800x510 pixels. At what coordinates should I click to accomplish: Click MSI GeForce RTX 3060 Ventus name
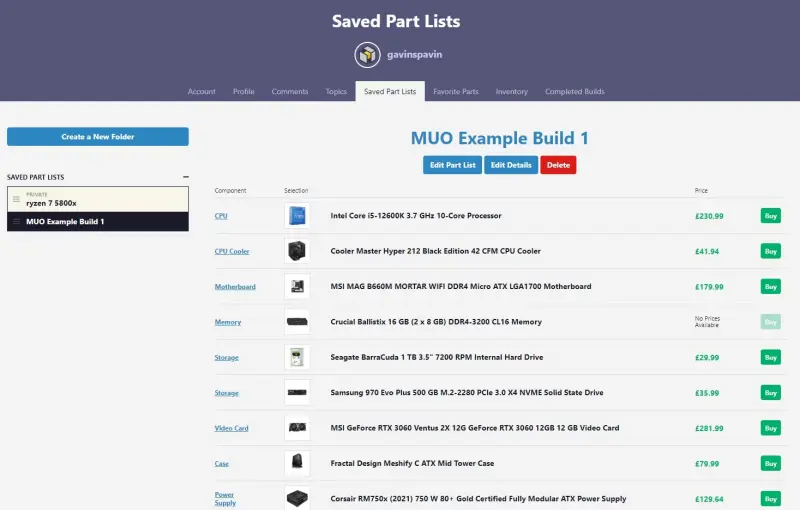click(x=474, y=428)
